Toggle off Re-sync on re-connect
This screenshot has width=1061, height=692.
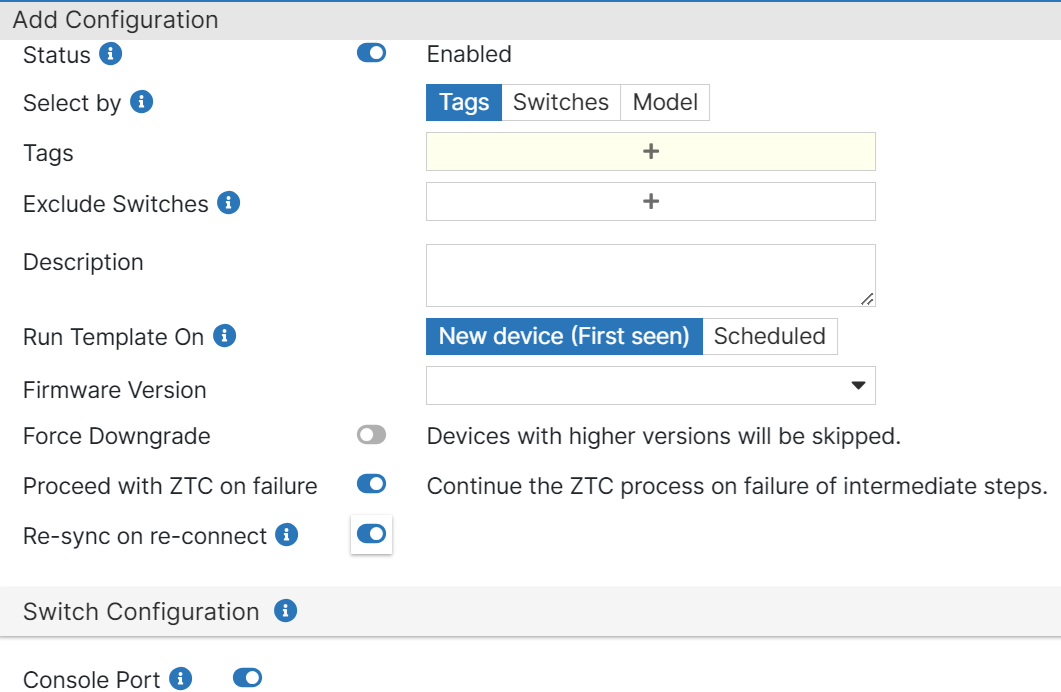(x=371, y=536)
